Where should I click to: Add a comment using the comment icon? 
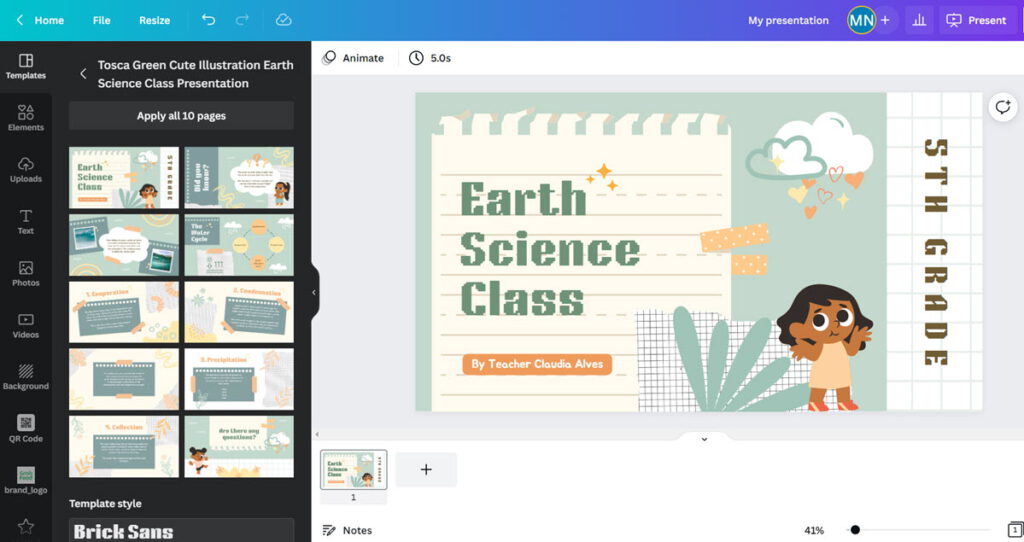coord(1001,108)
